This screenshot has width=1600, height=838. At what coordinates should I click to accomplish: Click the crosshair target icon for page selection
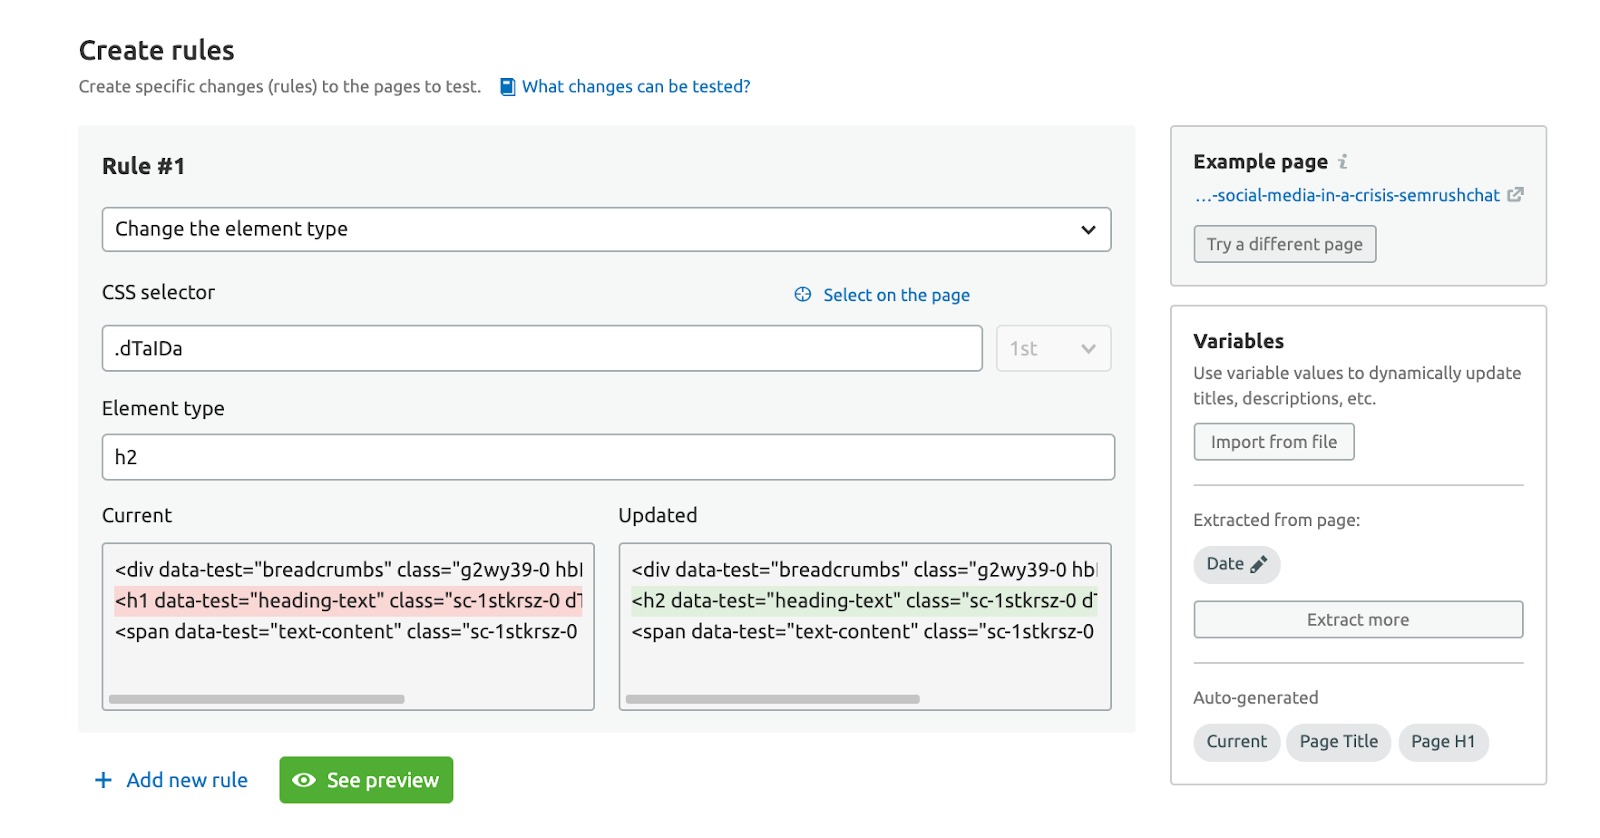click(x=803, y=294)
